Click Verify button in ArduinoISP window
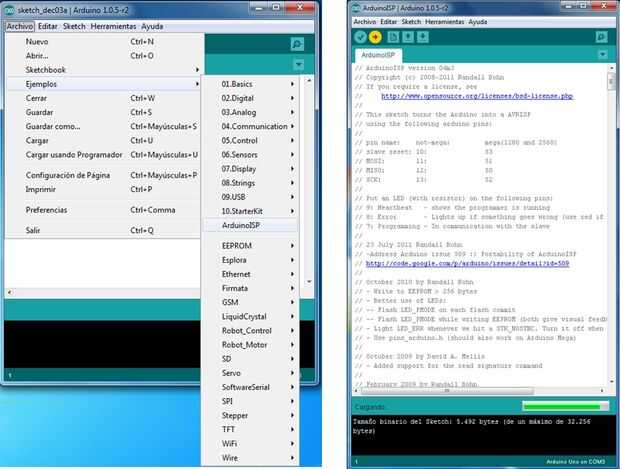This screenshot has height=469, width=620. tap(360, 37)
